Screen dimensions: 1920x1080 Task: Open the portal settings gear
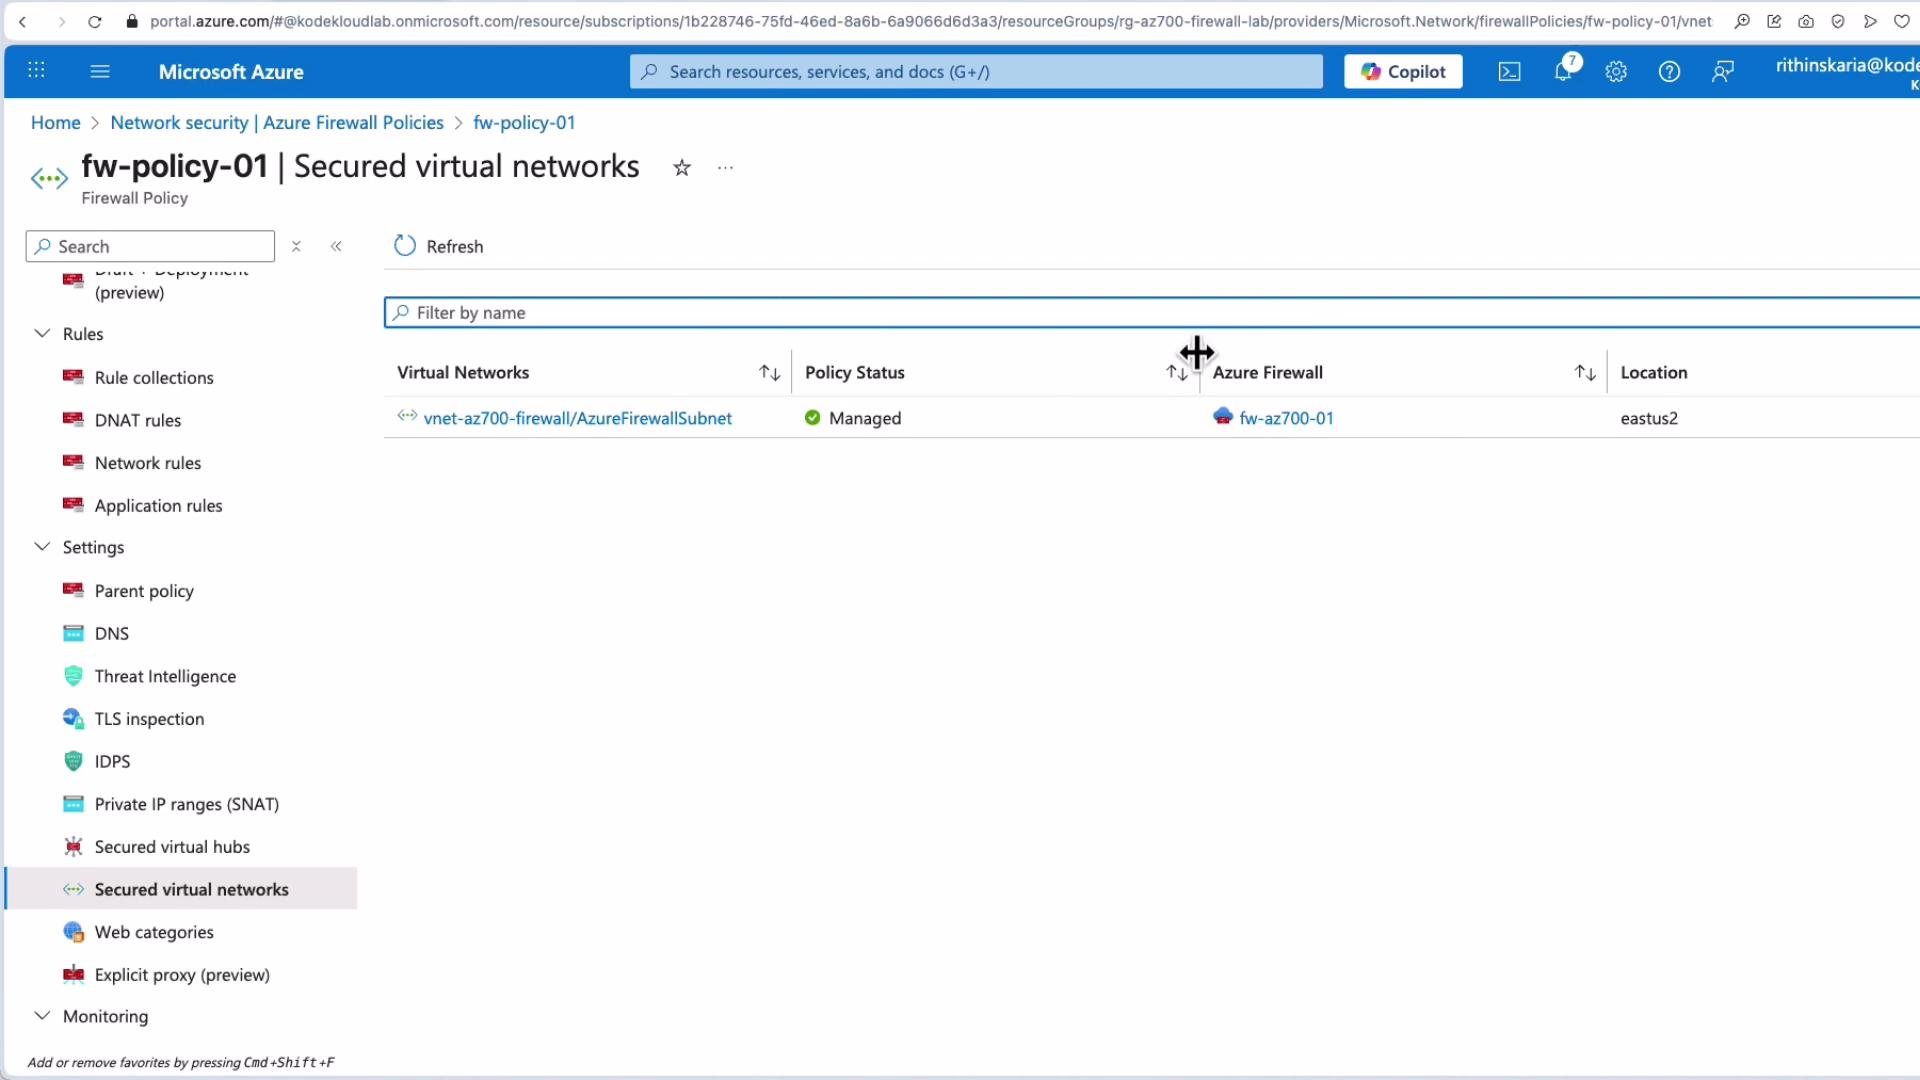(x=1616, y=72)
